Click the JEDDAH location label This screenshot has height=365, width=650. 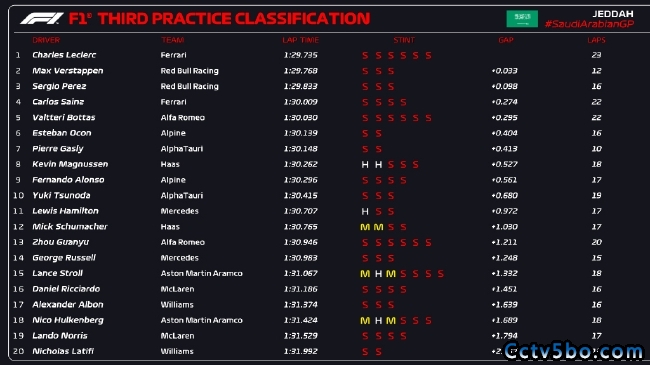[x=613, y=14]
